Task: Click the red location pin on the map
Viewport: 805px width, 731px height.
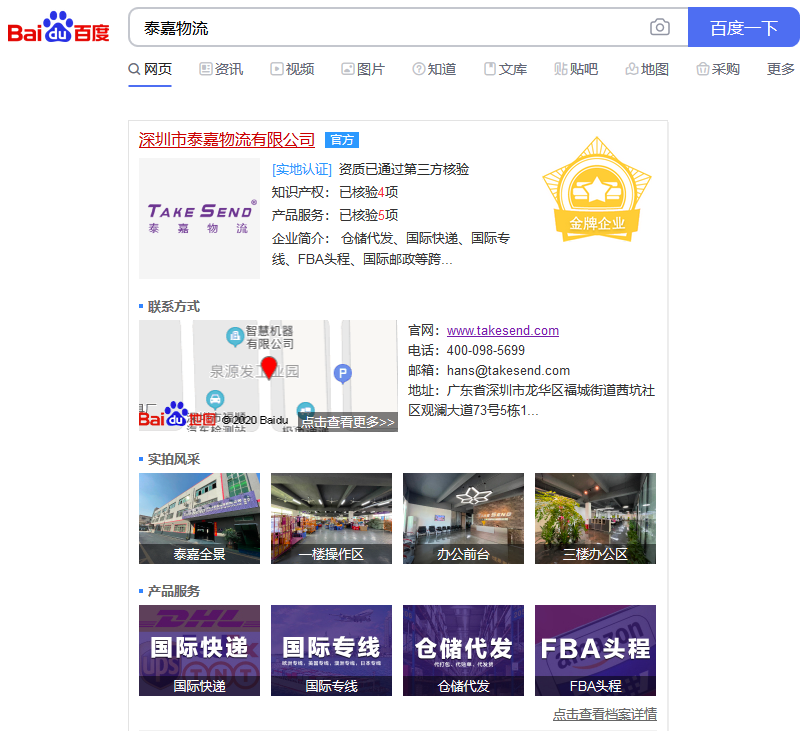Action: (269, 369)
